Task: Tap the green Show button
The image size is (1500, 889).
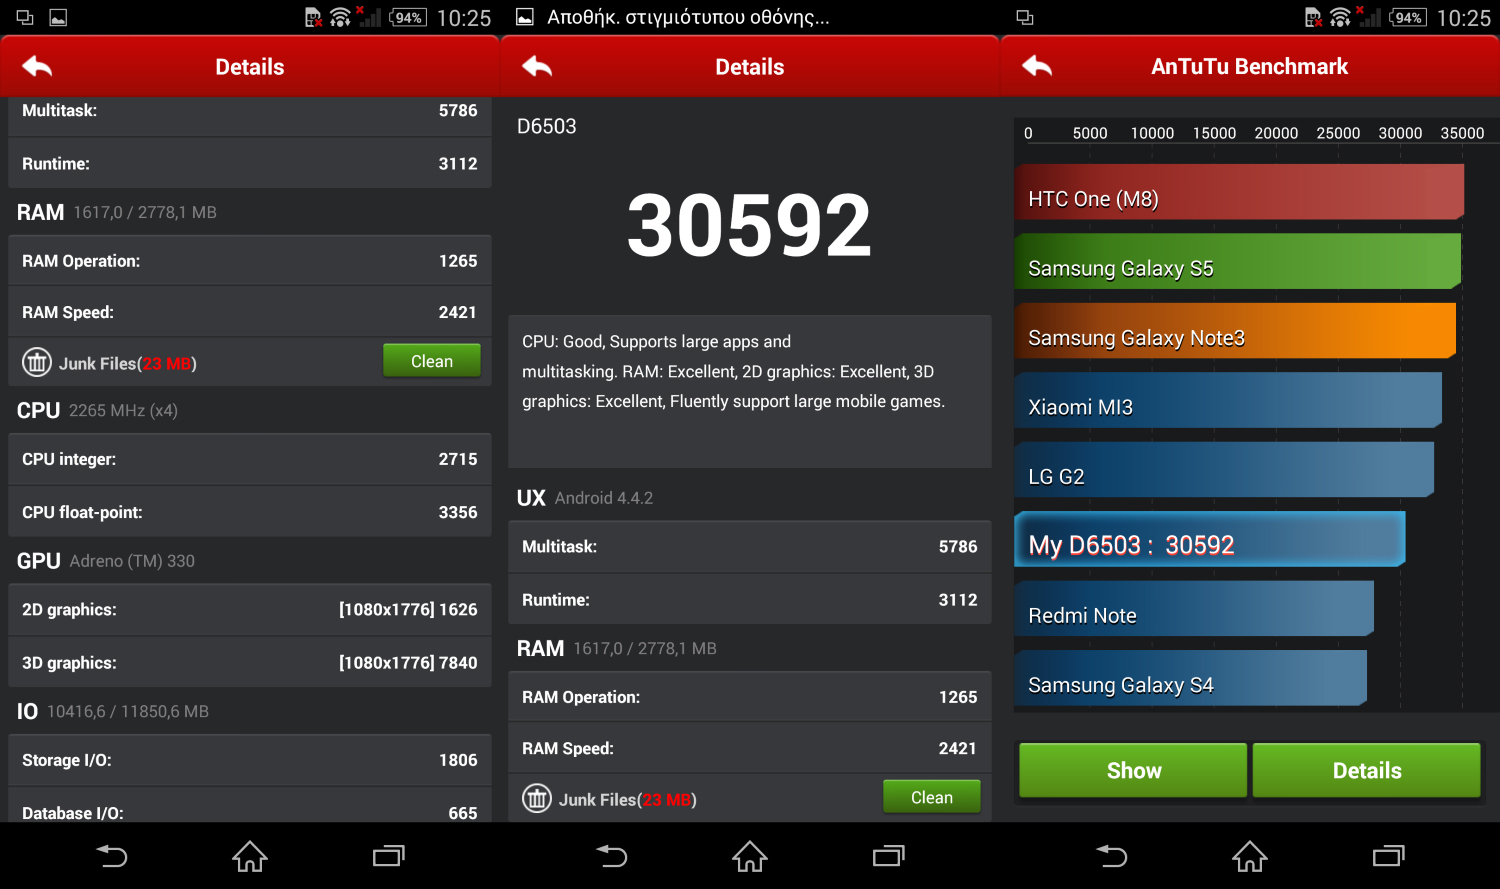Action: pyautogui.click(x=1133, y=770)
